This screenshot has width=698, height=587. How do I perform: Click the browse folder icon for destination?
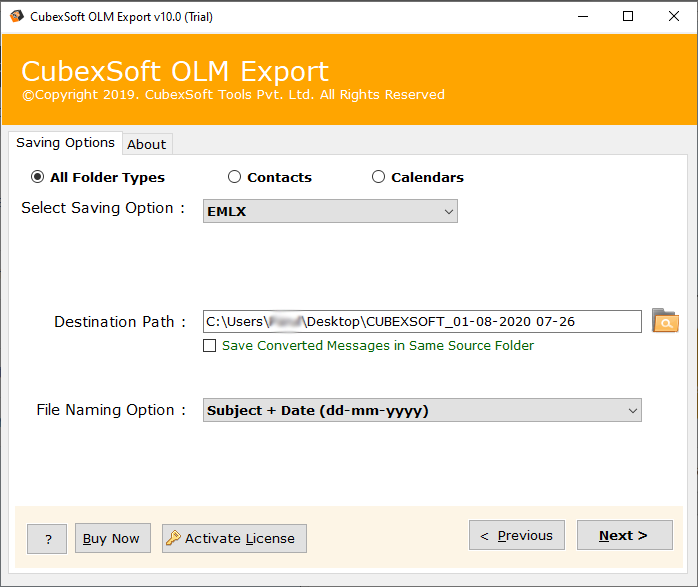coord(665,321)
